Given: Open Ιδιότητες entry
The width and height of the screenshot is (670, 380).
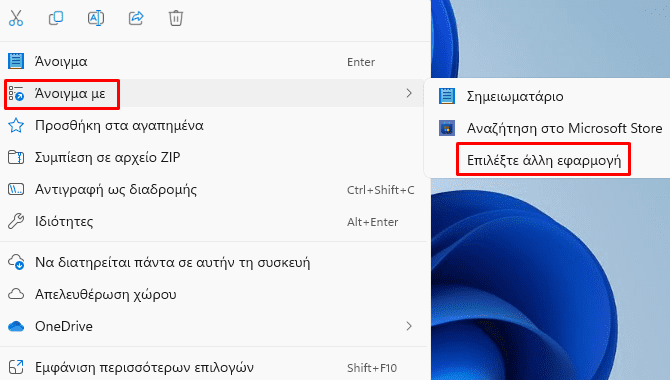Looking at the screenshot, I should [x=214, y=221].
